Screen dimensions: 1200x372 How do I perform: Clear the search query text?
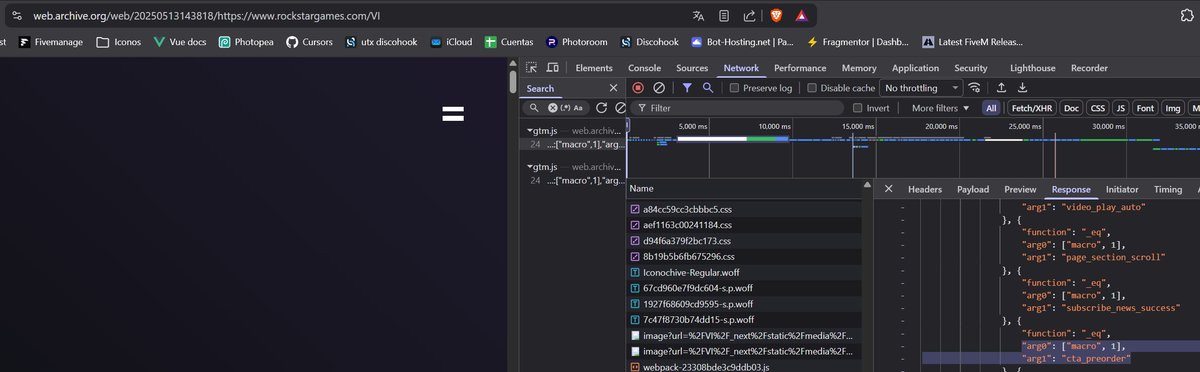(x=553, y=107)
